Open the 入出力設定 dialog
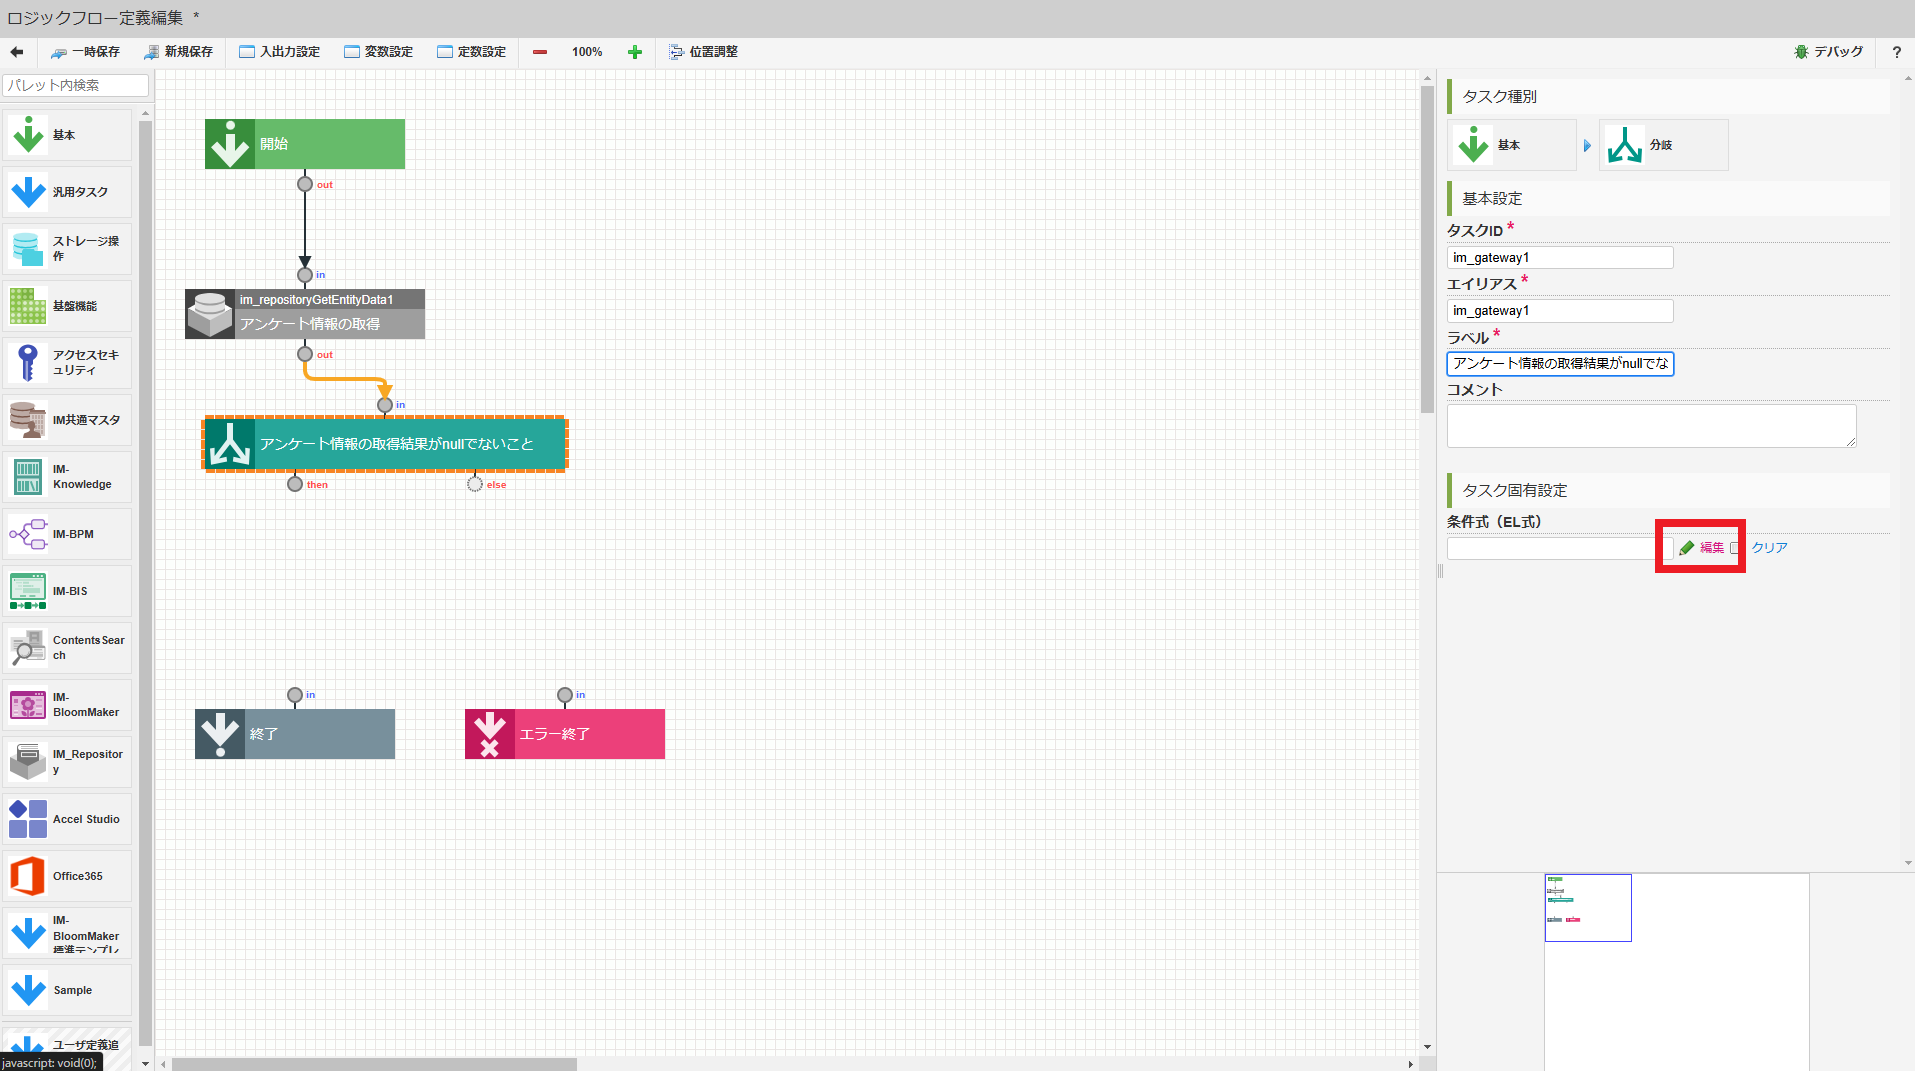The height and width of the screenshot is (1071, 1915). 279,51
